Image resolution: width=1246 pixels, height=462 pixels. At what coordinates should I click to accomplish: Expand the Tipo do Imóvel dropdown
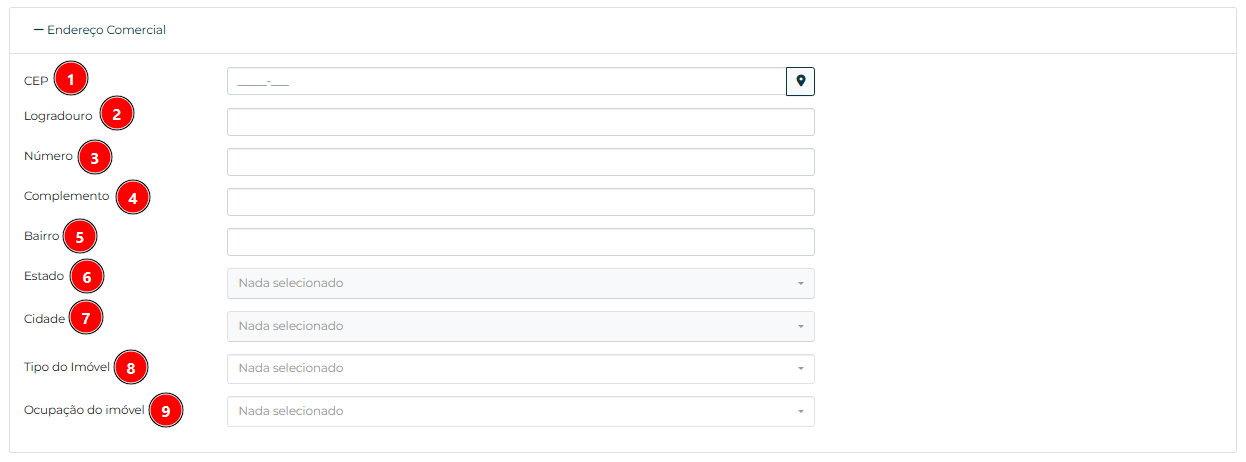(520, 368)
